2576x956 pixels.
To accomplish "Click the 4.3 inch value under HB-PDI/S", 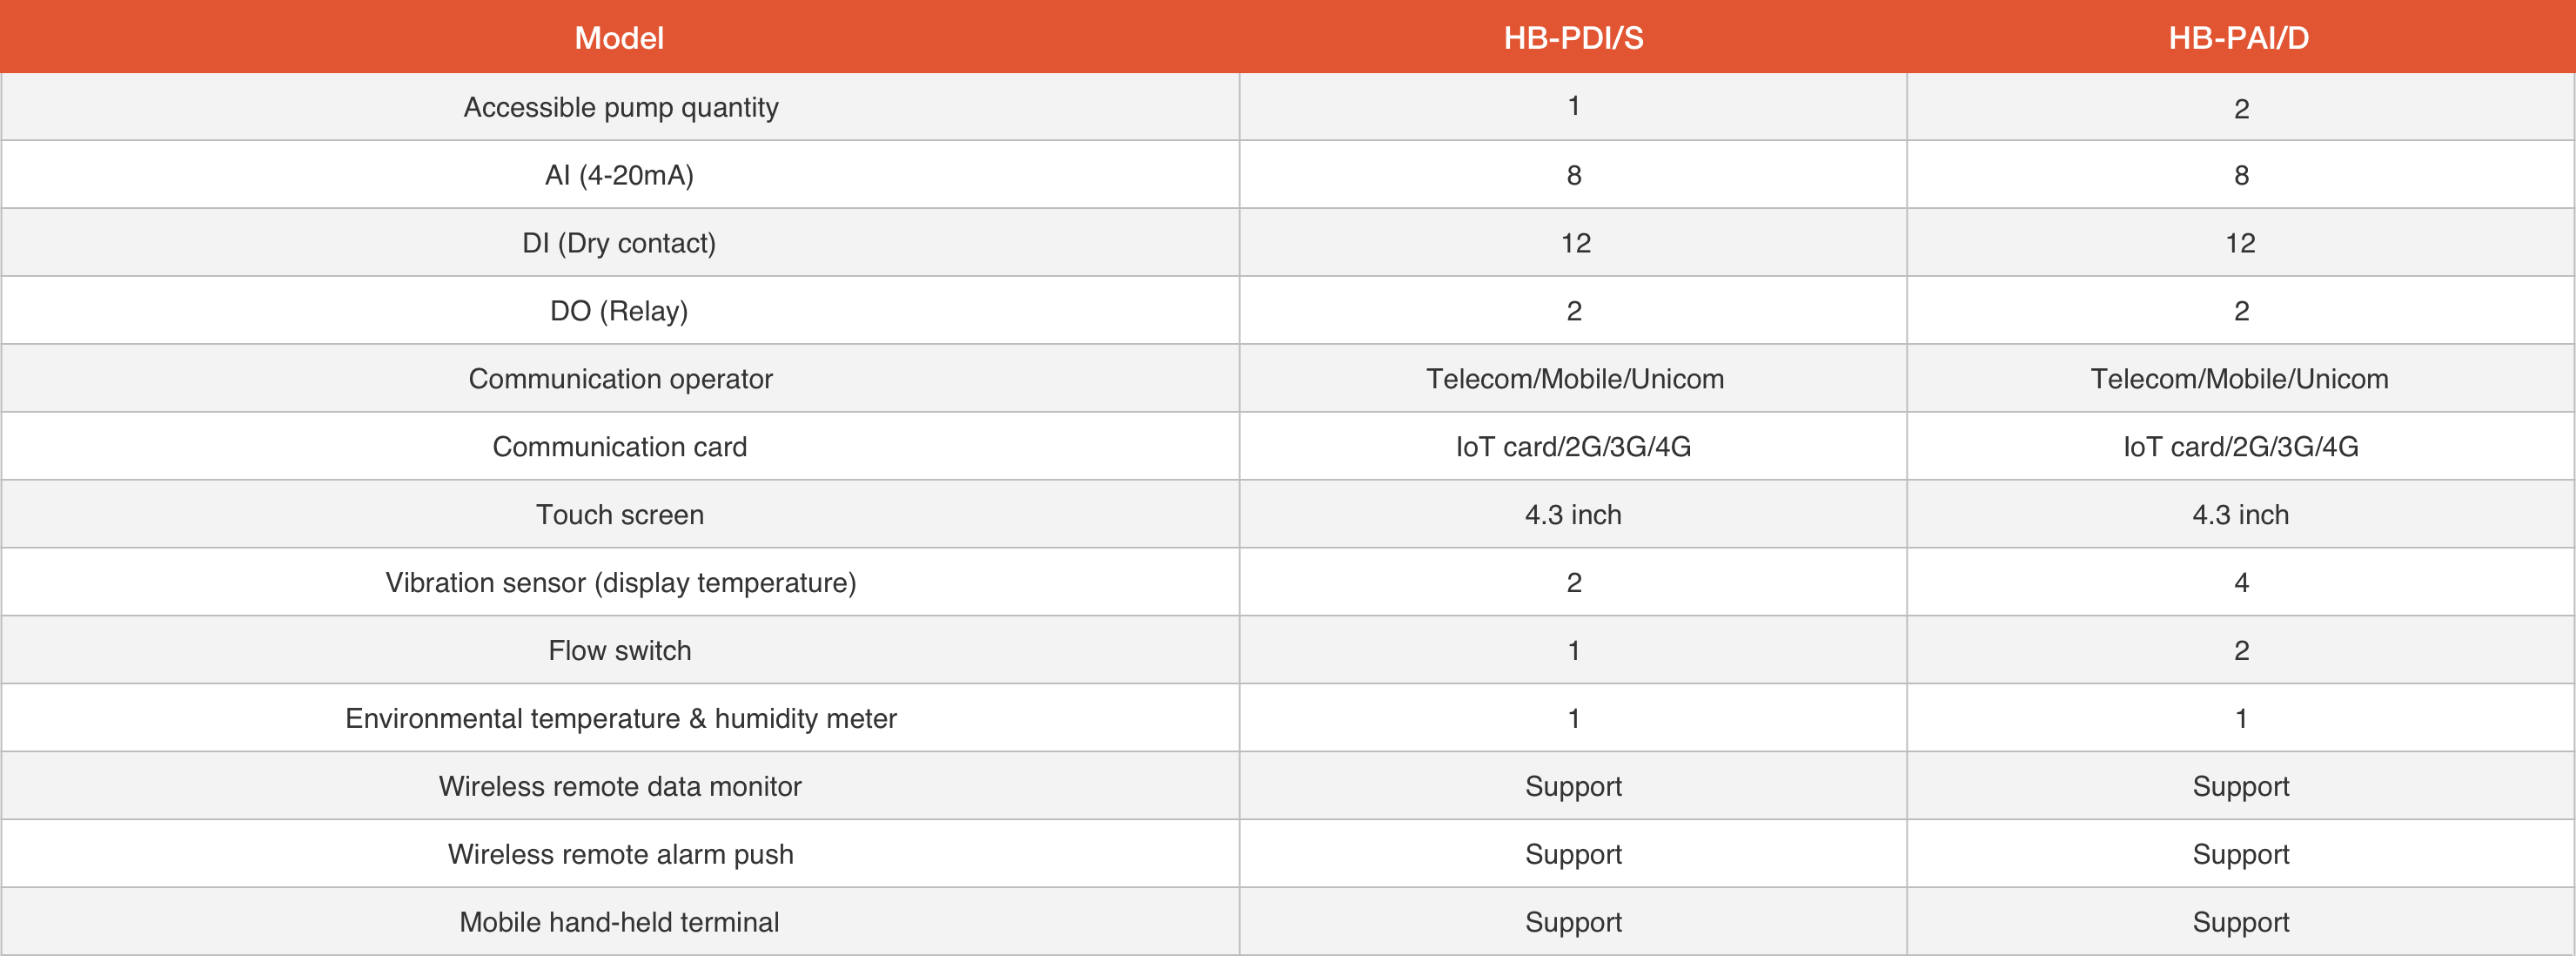I will 1573,515.
